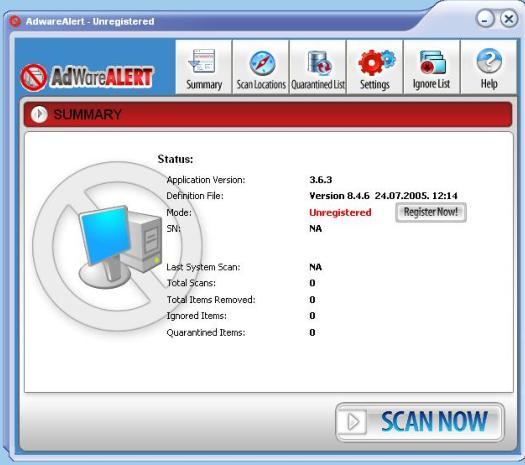Open the Ignore List folders icon

pos(433,62)
